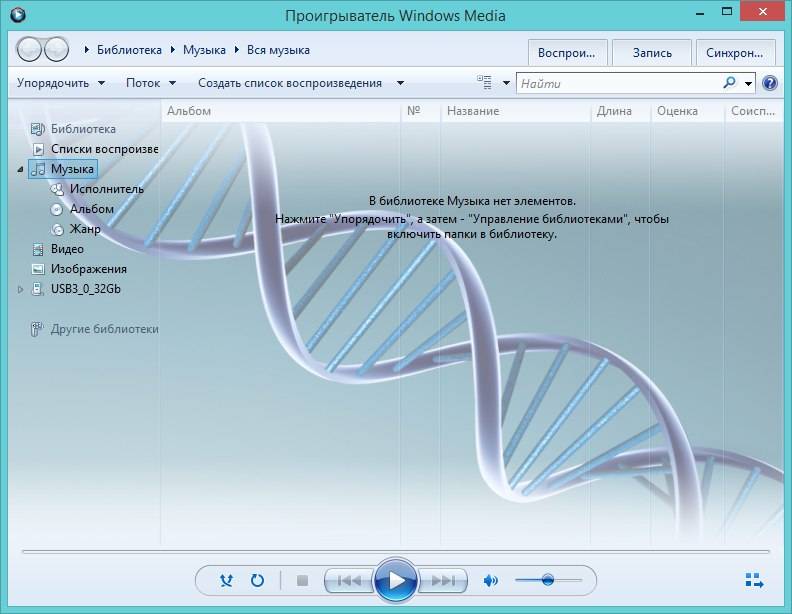Toggle shuffle mode
The image size is (792, 614).
(x=227, y=580)
